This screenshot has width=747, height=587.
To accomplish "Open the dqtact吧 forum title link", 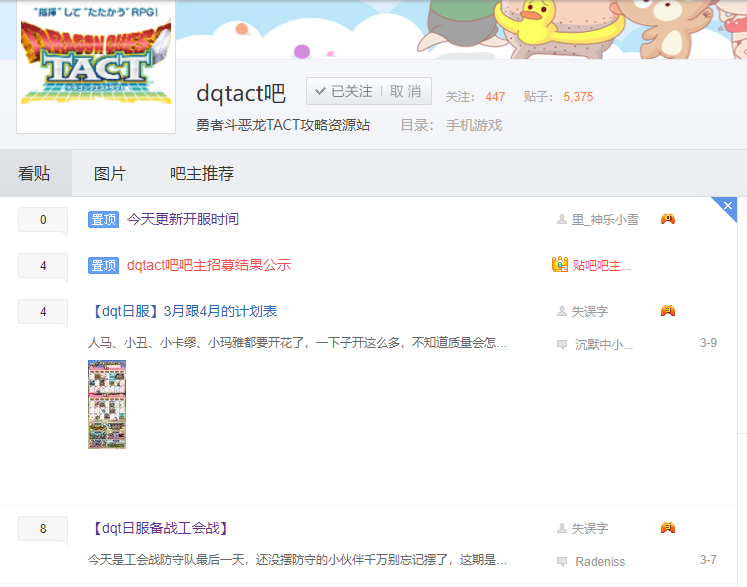I will [x=241, y=93].
